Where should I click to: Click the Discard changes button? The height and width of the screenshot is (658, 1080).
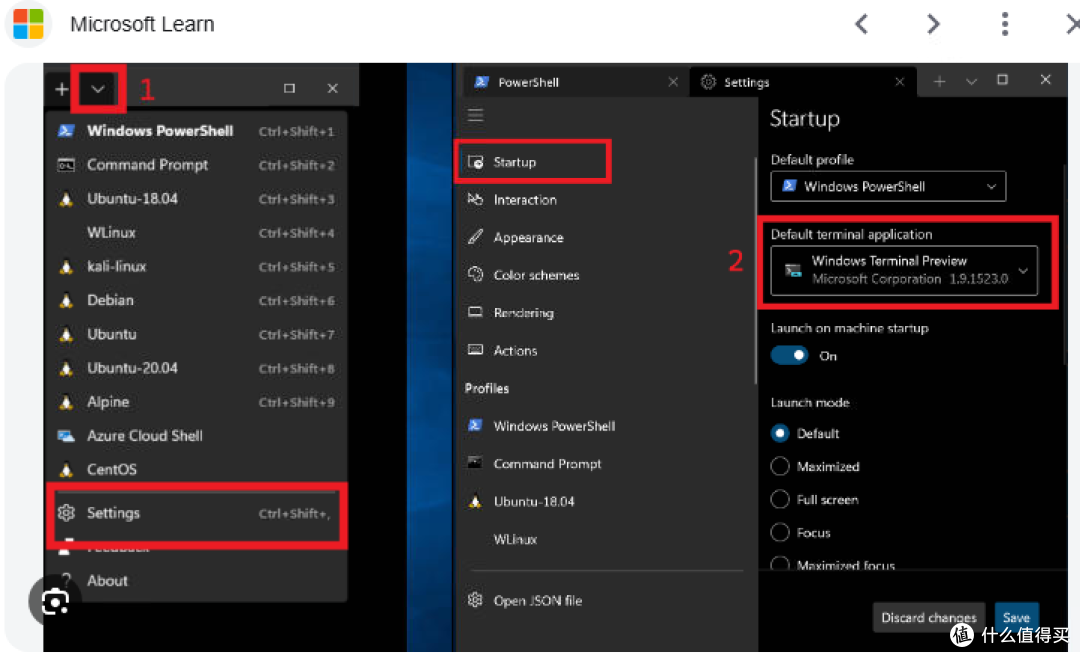tap(928, 617)
